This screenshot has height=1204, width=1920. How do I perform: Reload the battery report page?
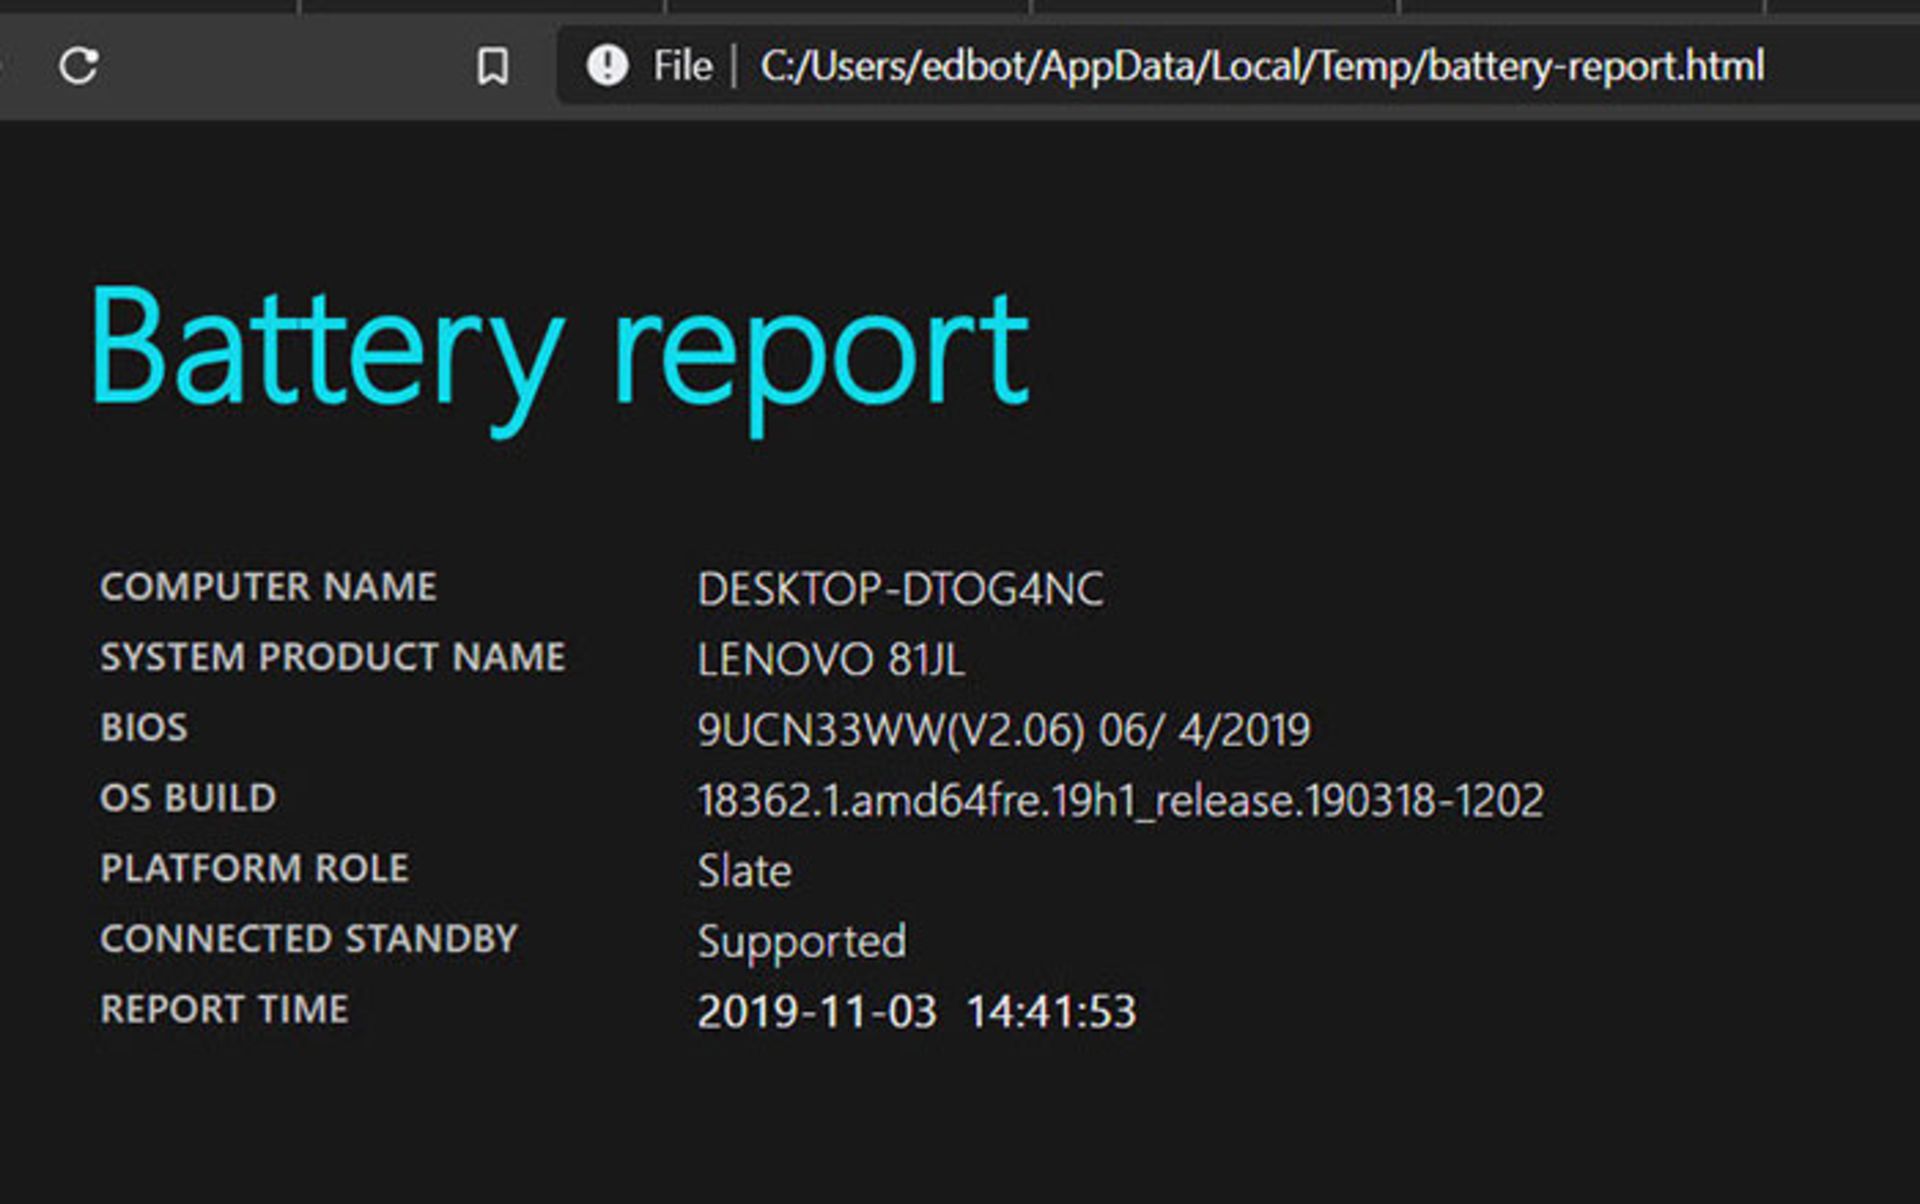[78, 67]
